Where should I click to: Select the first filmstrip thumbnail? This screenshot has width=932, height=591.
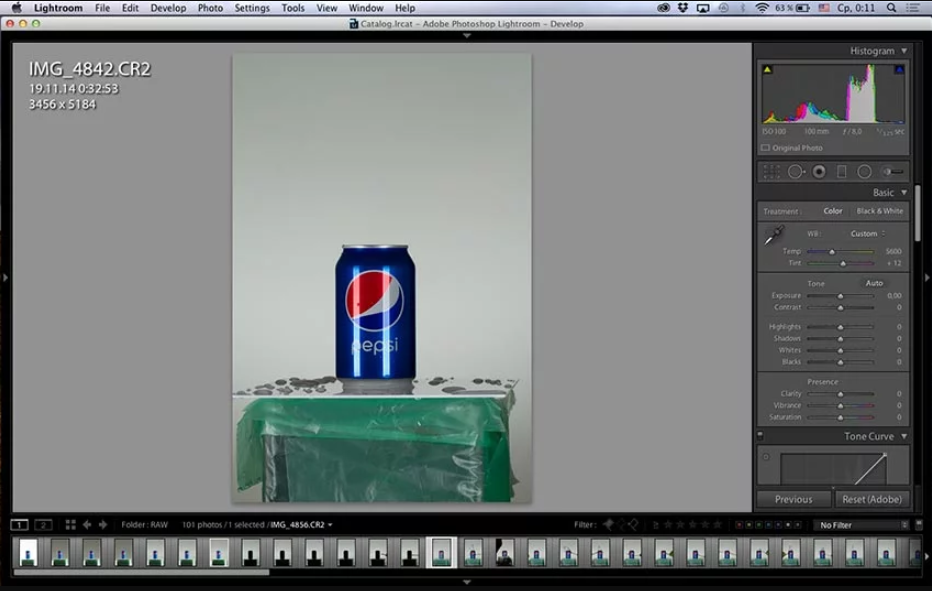tap(27, 552)
